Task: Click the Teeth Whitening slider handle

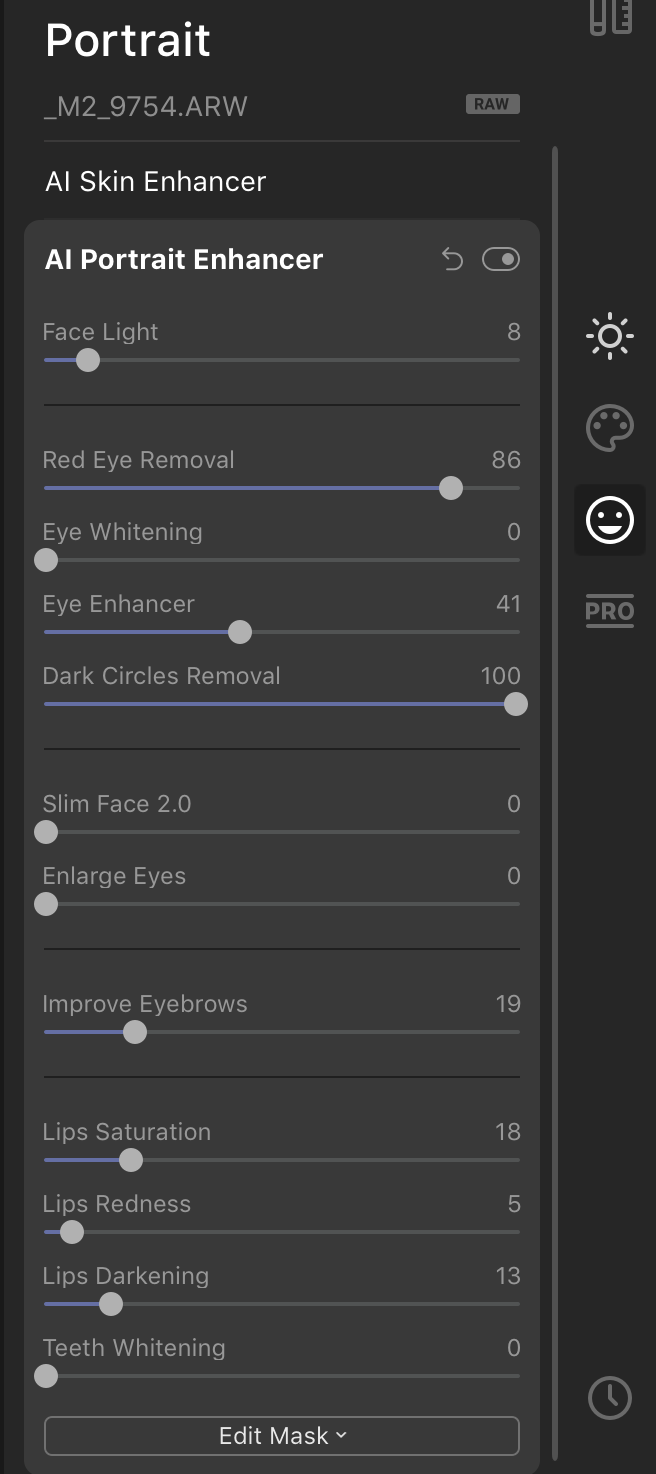Action: tap(46, 1376)
